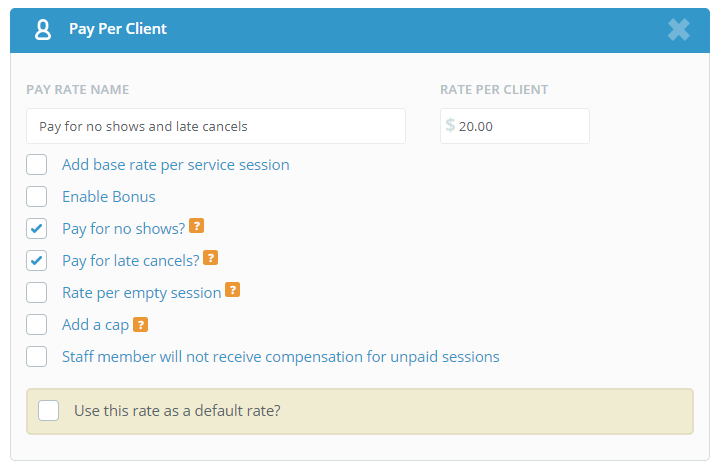
Task: Click the Add base rate per service session label
Action: coord(176,165)
